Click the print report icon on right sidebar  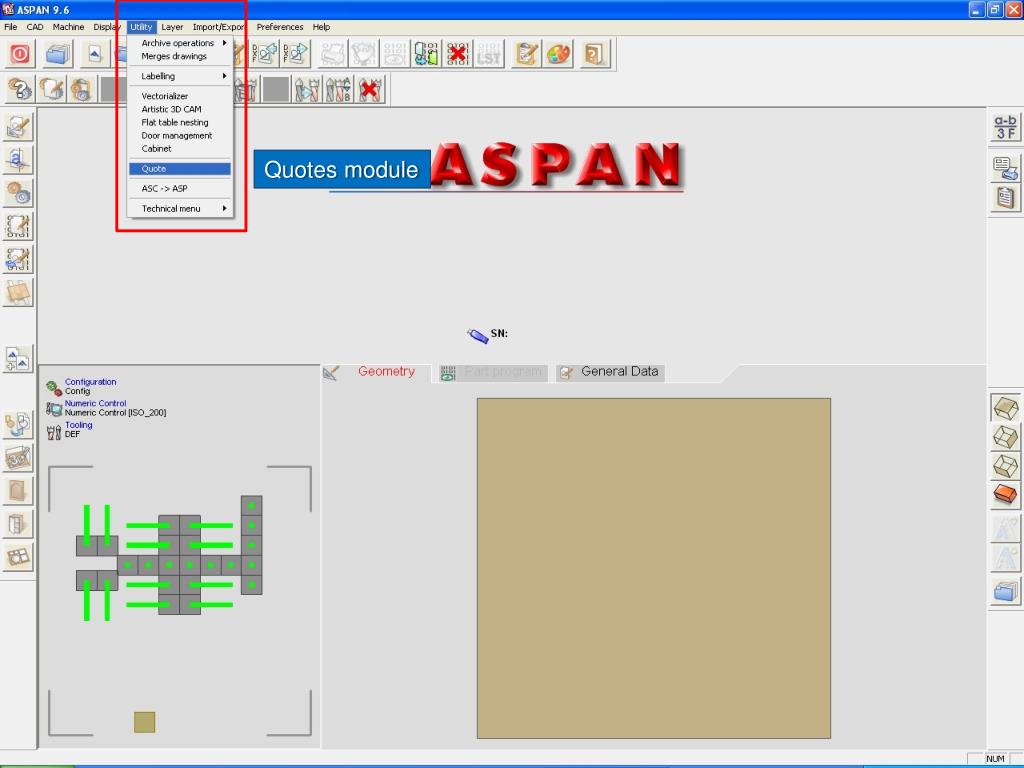click(x=1005, y=168)
